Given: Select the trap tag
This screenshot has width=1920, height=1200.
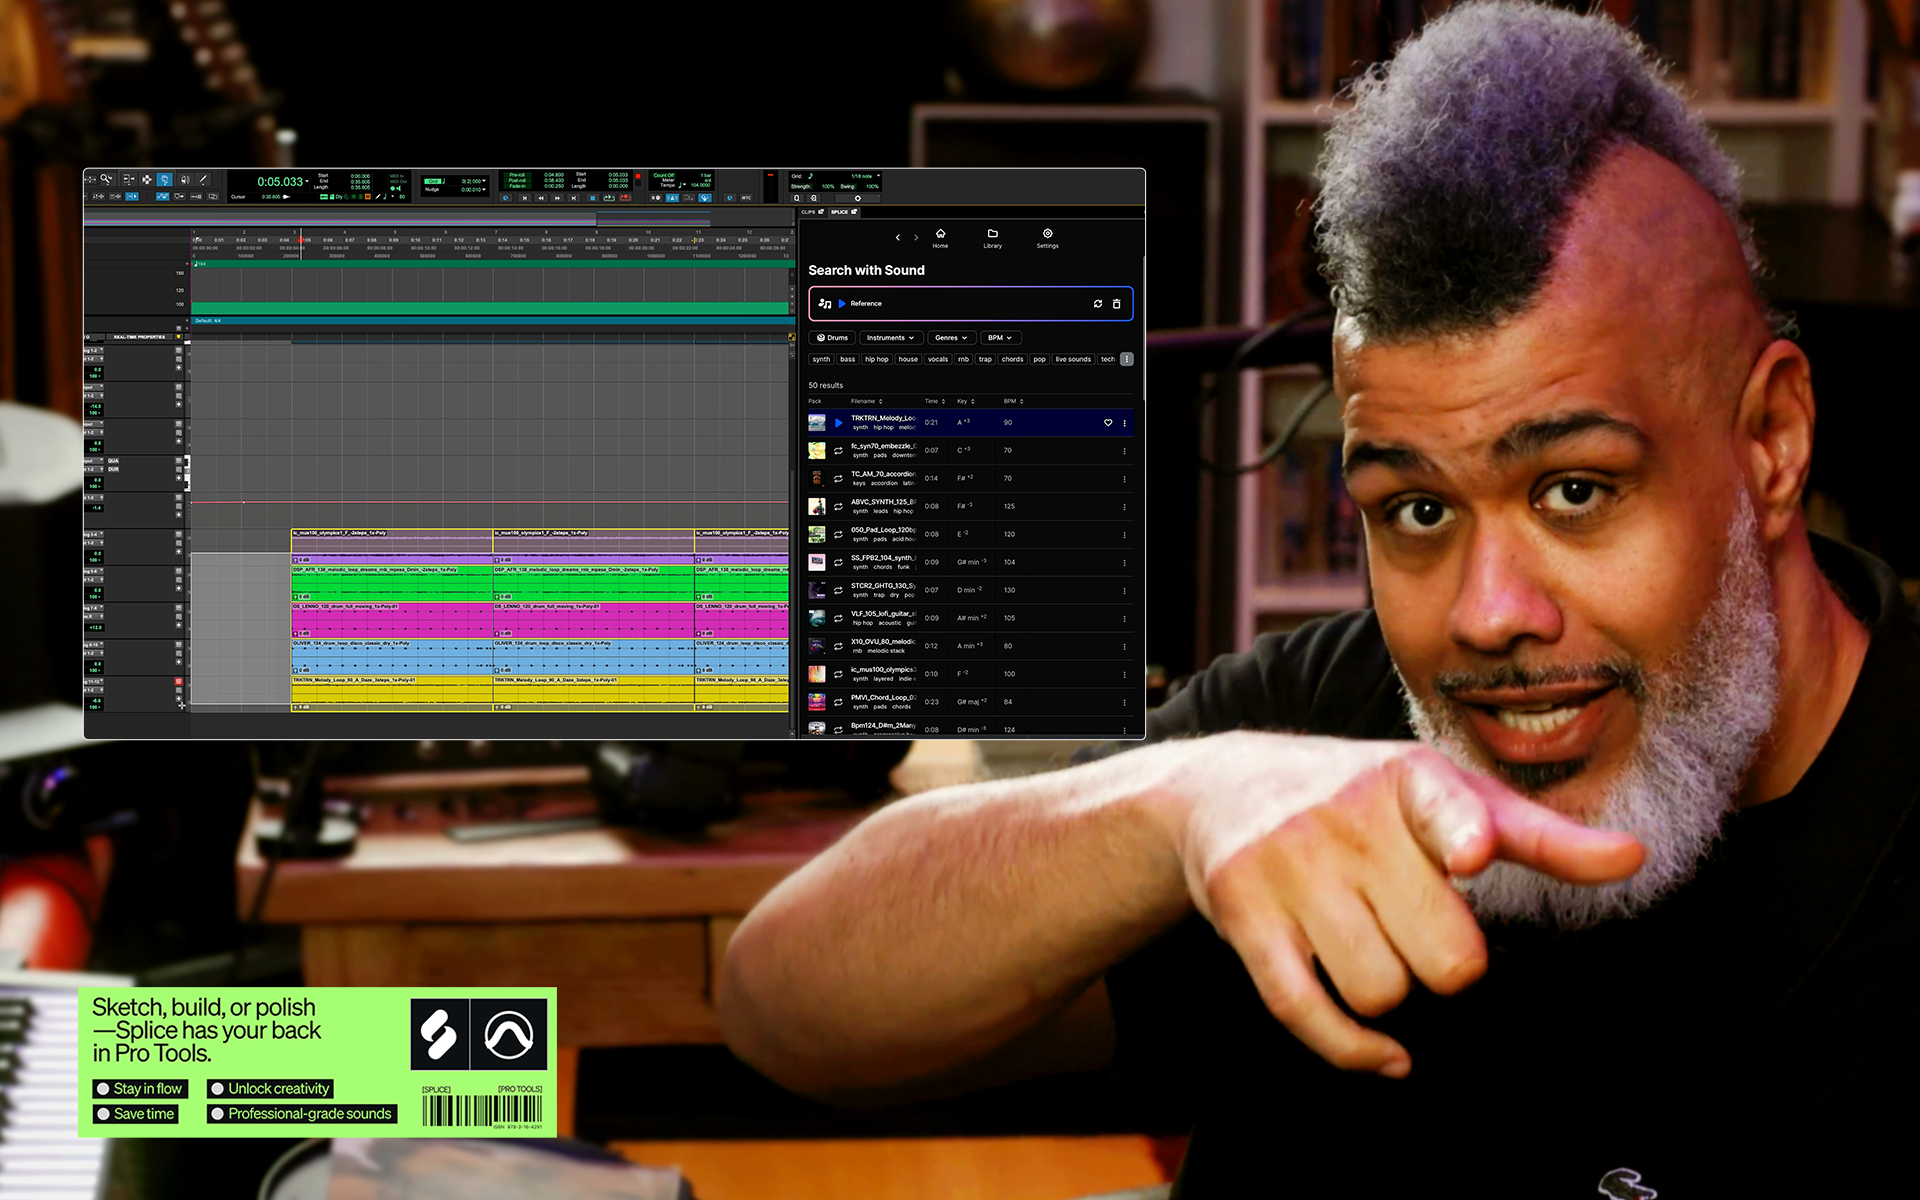Looking at the screenshot, I should tap(985, 359).
